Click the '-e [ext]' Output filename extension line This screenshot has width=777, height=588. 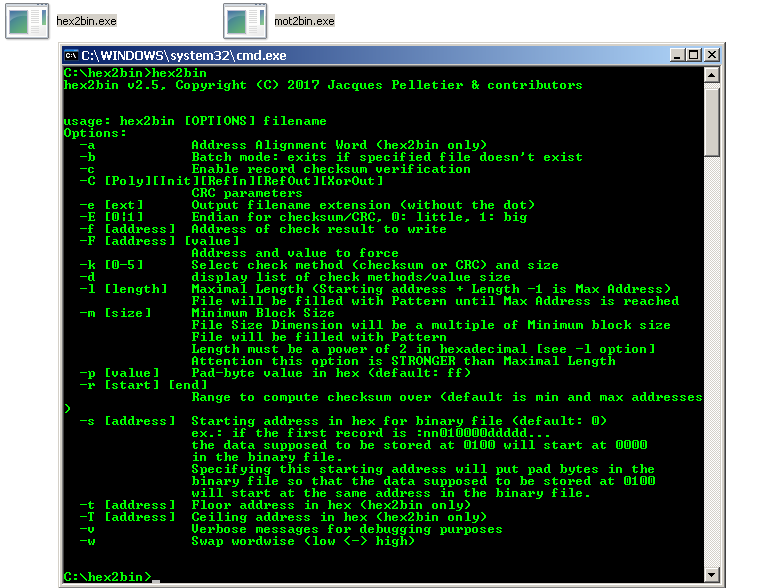307,205
